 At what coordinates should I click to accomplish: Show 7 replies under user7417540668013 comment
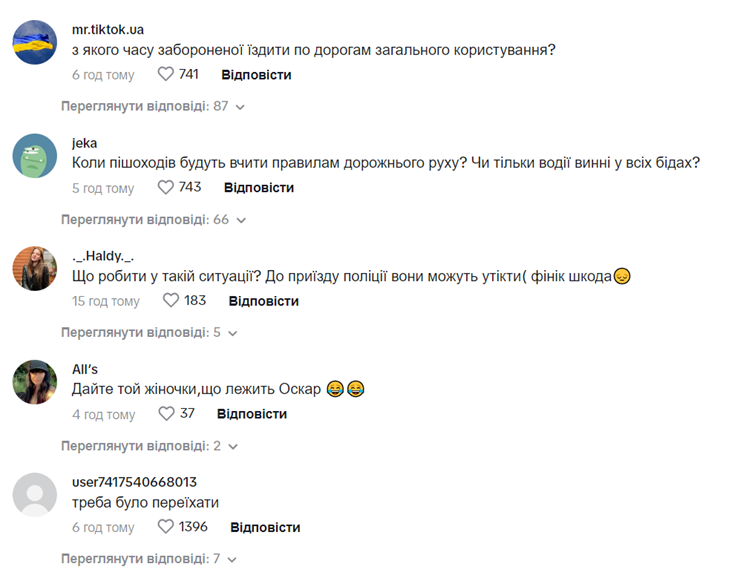click(148, 558)
